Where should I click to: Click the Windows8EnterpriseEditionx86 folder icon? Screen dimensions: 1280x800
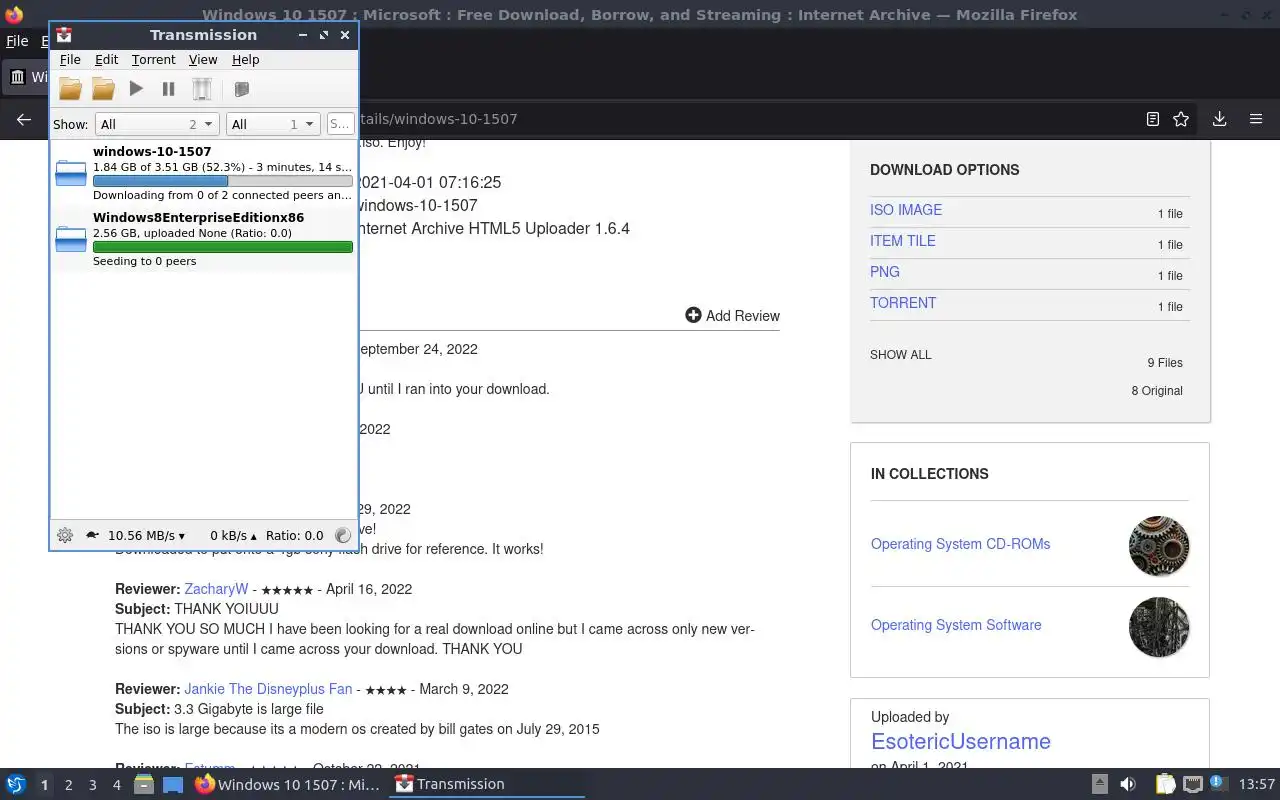(x=71, y=239)
